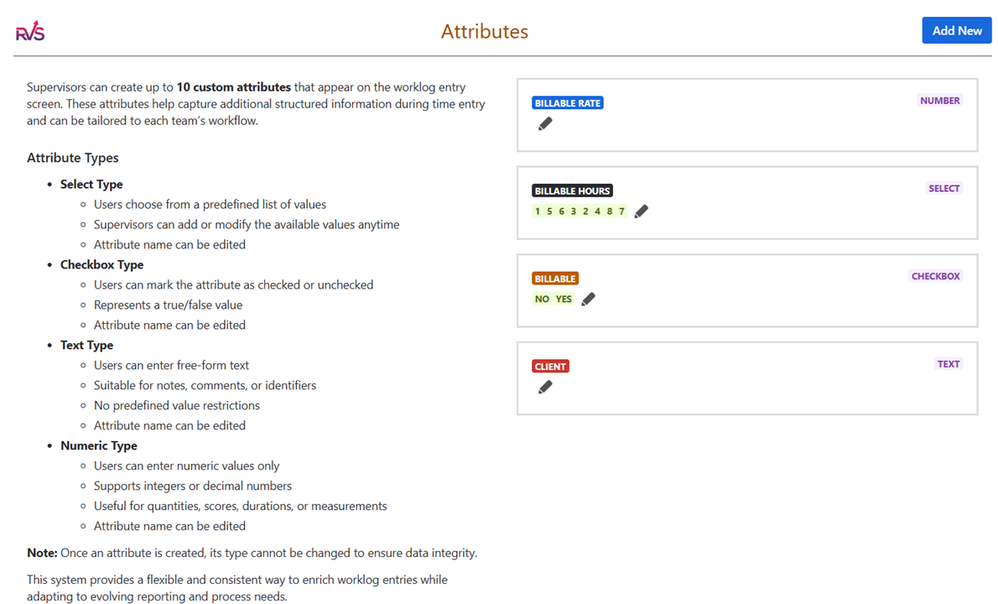Click the BILLABLE RATE card

tap(747, 115)
